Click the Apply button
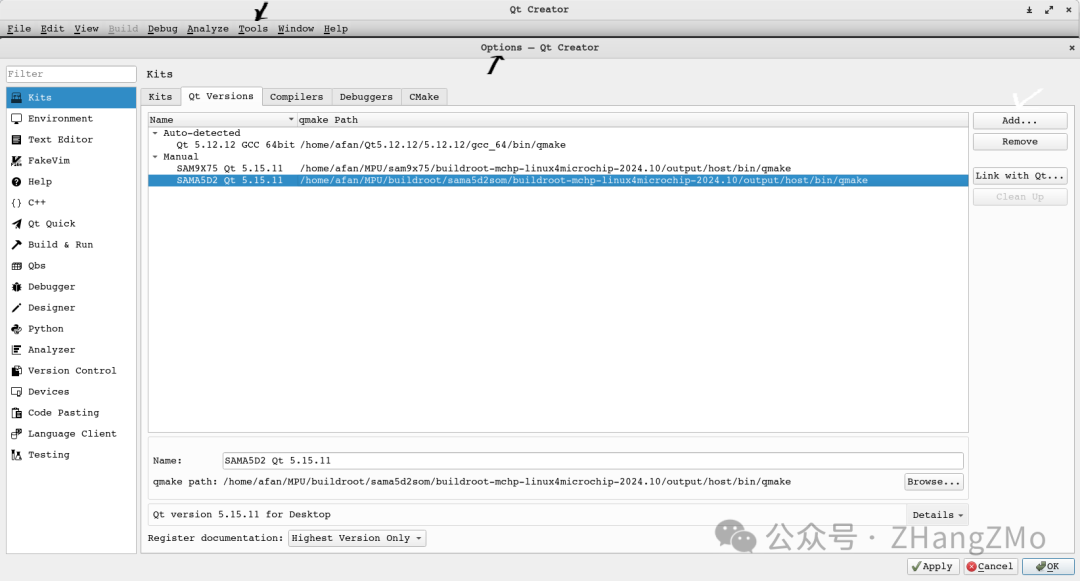 coord(933,567)
